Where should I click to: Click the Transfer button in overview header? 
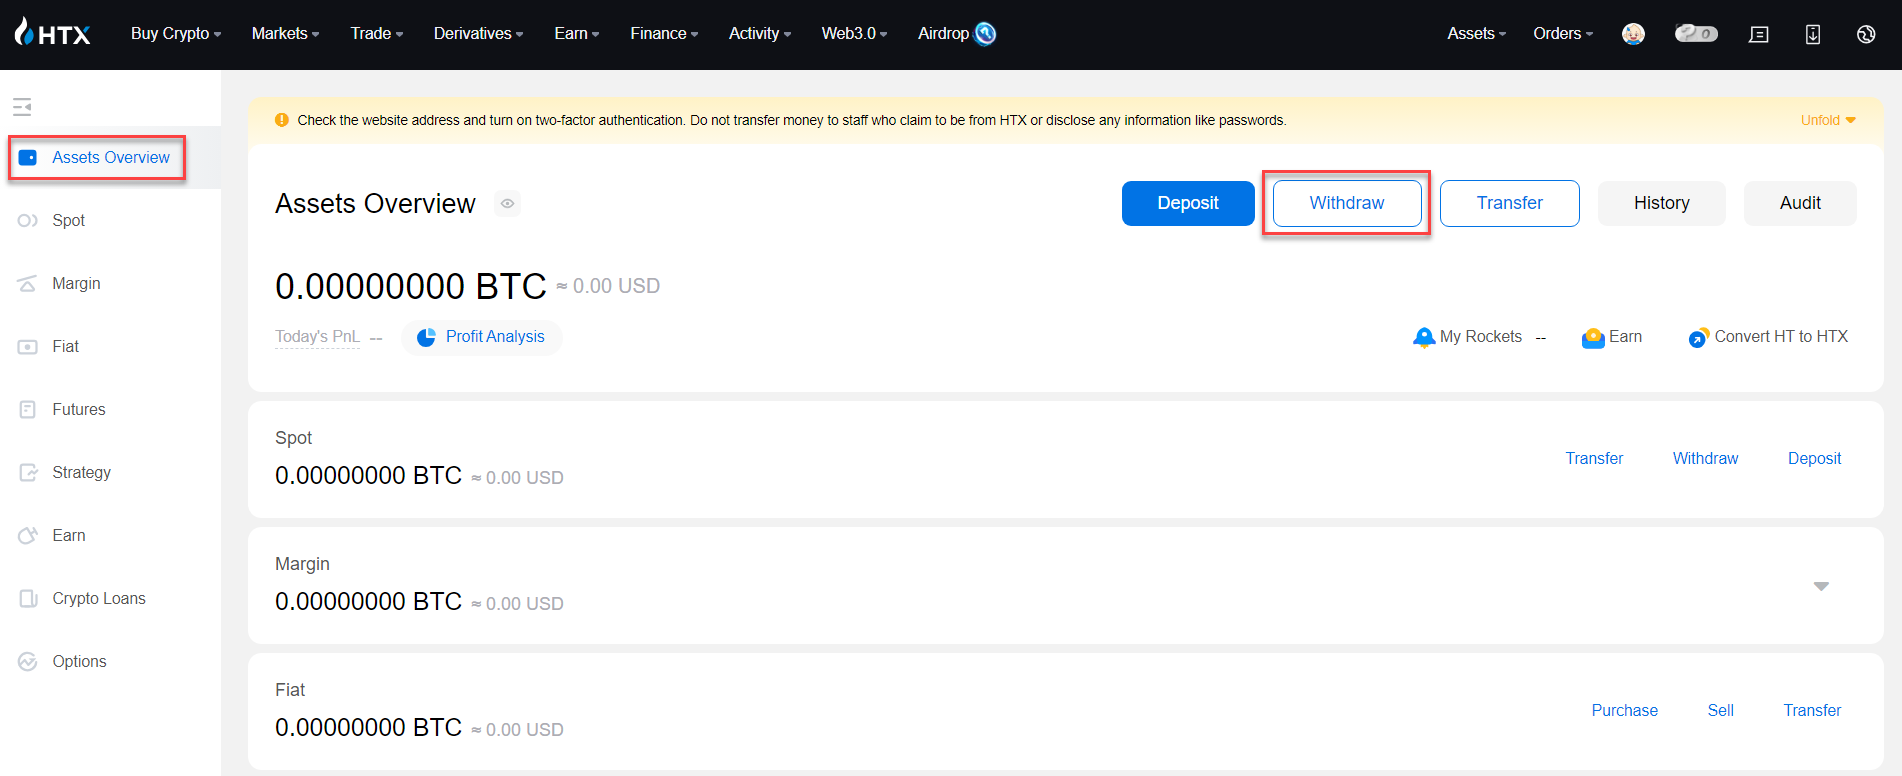coord(1510,204)
